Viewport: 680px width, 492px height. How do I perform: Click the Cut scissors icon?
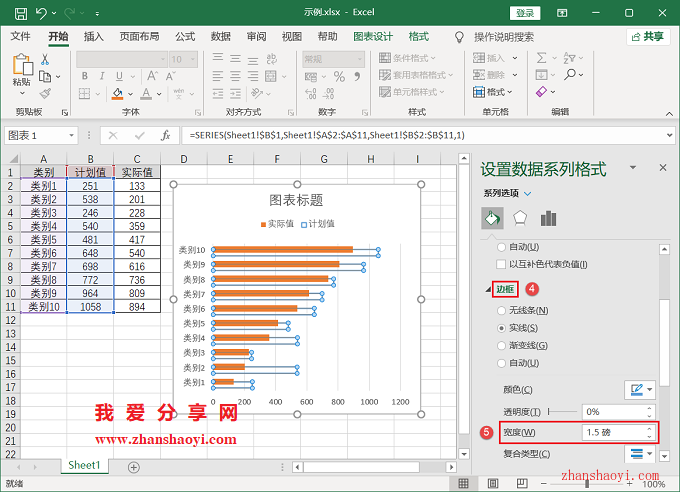[45, 59]
